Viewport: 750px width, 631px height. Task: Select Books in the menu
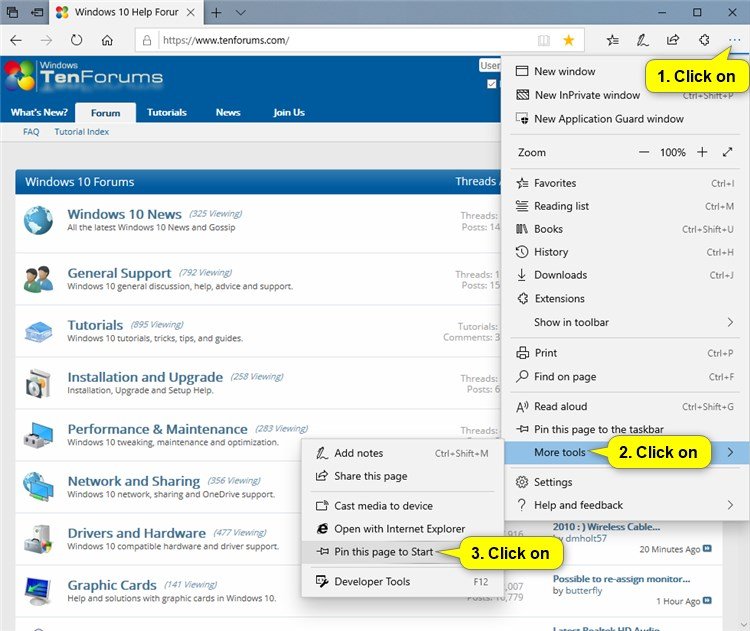tap(624, 229)
